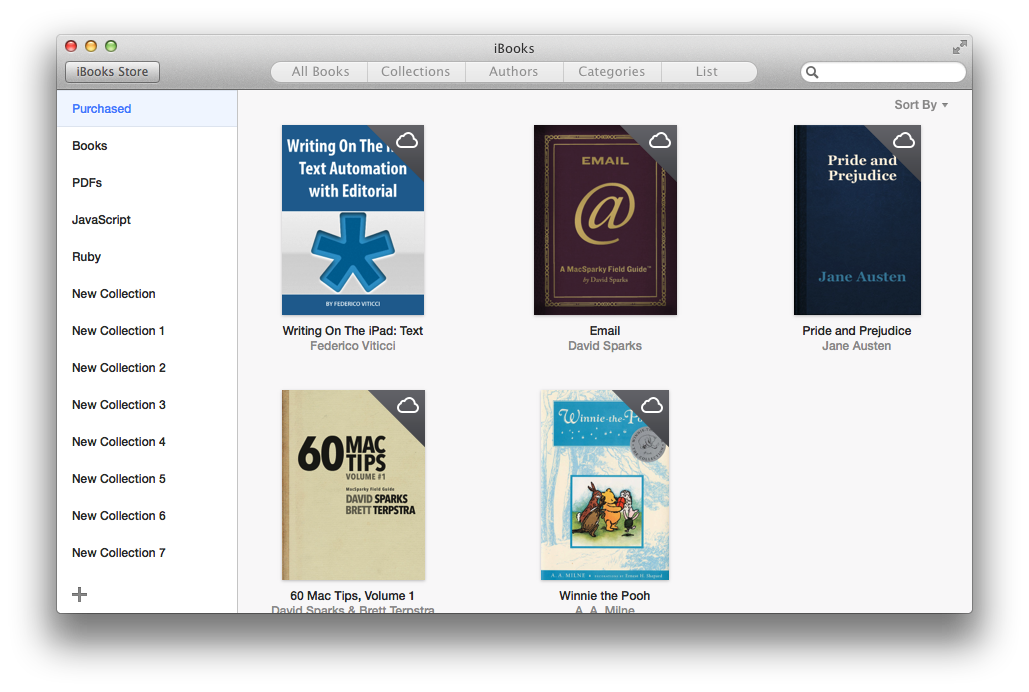Open the Winnie the Pooh cover
Image resolution: width=1029 pixels, height=692 pixels.
[x=605, y=485]
